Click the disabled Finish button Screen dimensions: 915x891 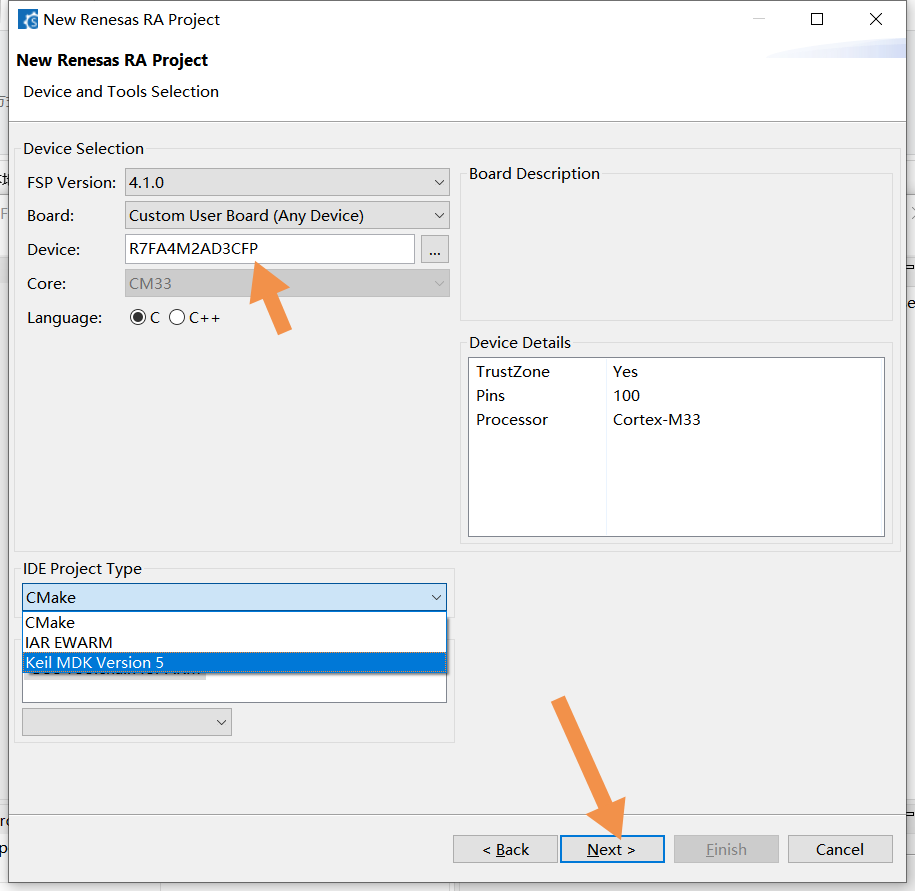pos(727,849)
